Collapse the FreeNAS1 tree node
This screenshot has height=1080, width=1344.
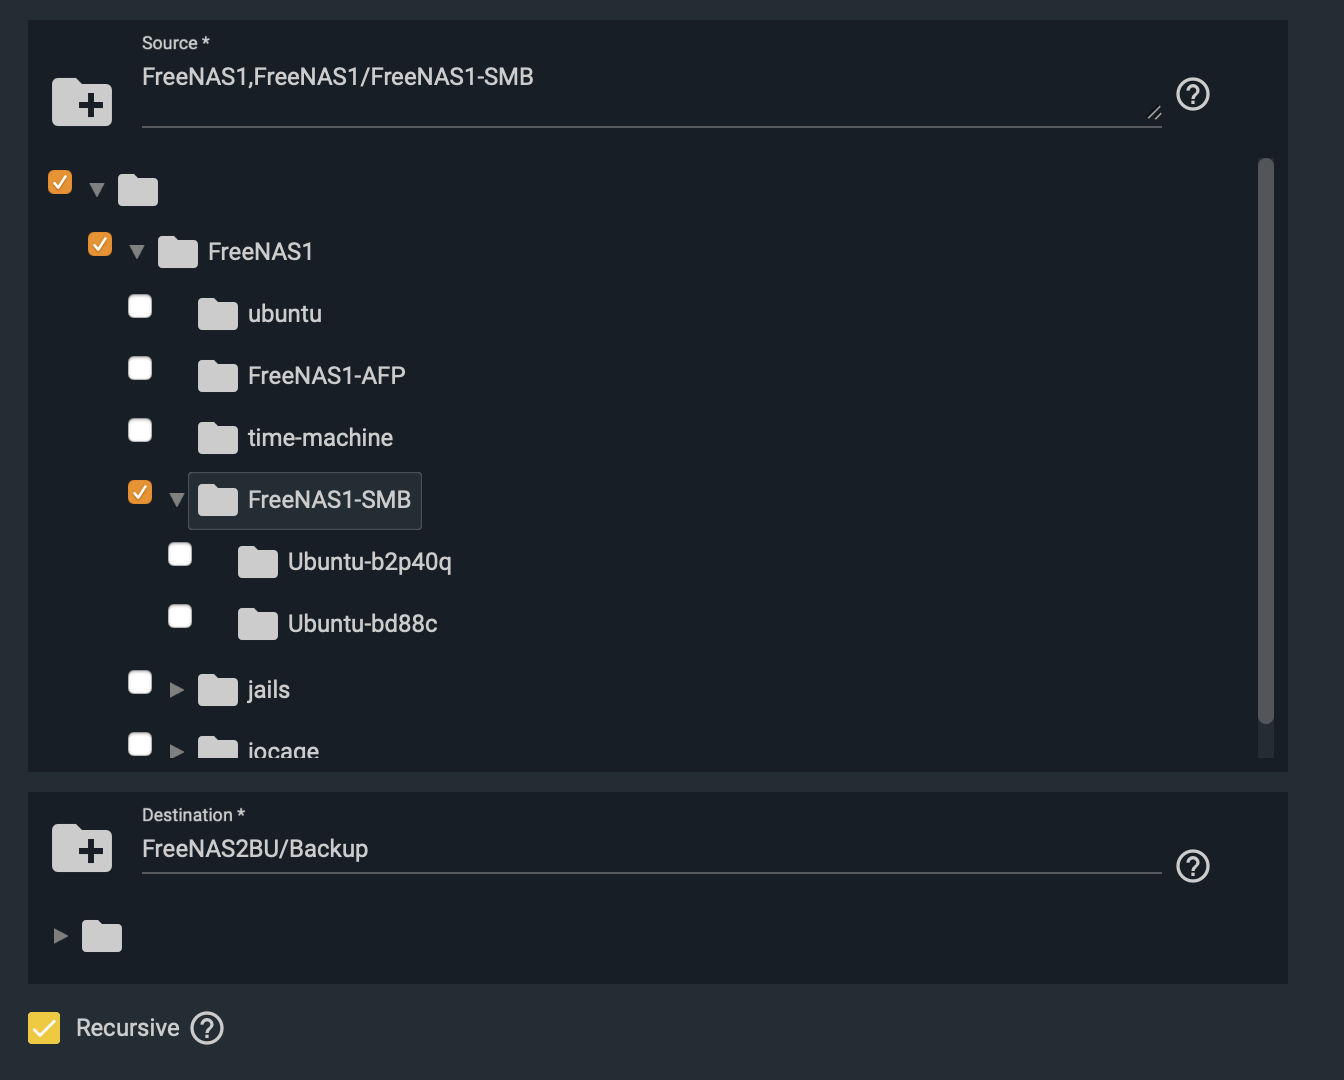pyautogui.click(x=137, y=252)
